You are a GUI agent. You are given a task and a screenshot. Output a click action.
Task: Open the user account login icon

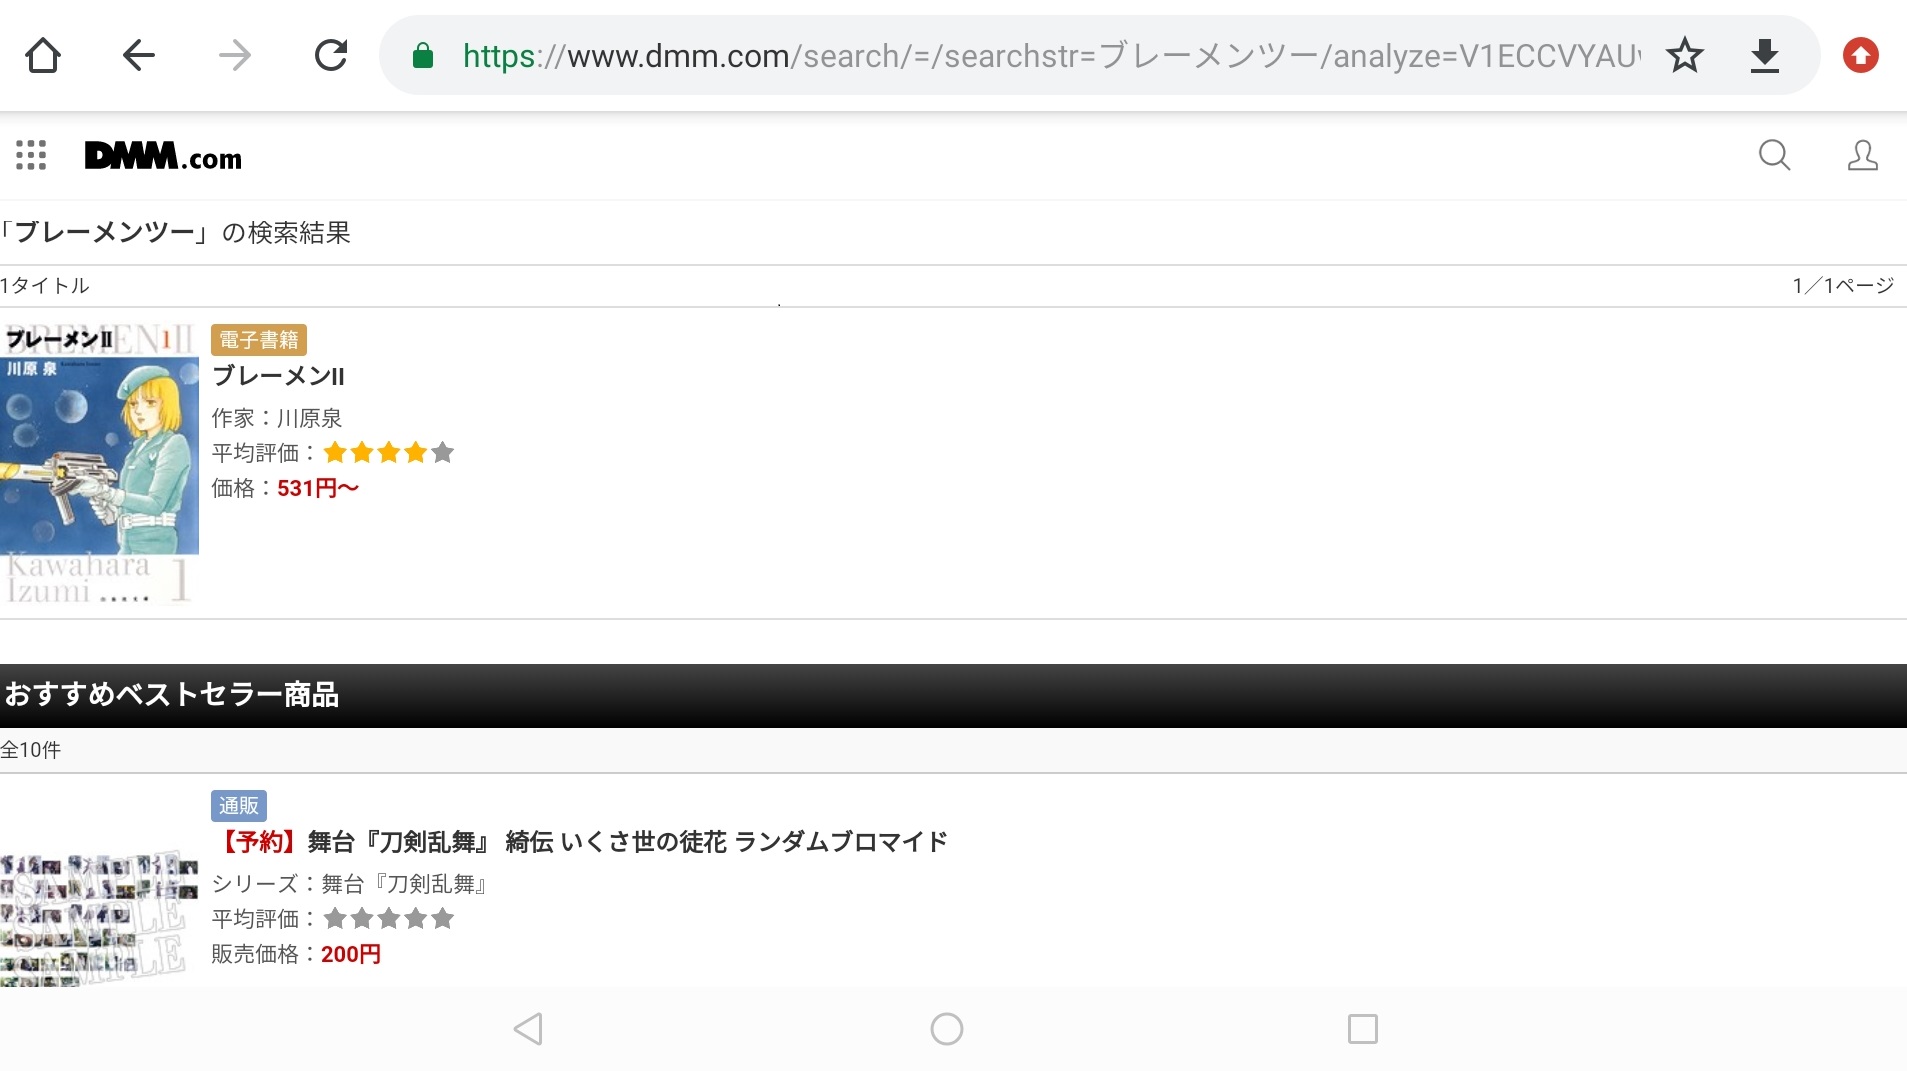pyautogui.click(x=1862, y=155)
